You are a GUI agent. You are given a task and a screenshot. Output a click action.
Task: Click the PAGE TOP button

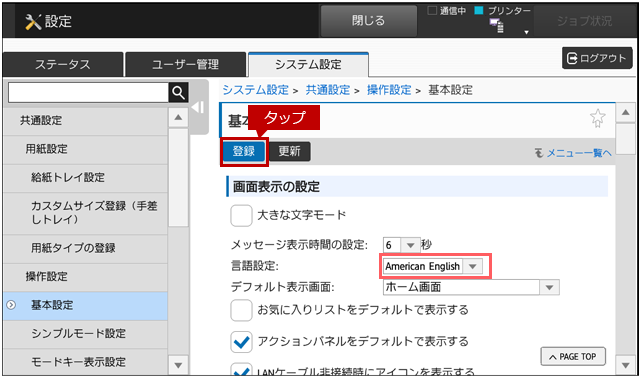click(573, 357)
